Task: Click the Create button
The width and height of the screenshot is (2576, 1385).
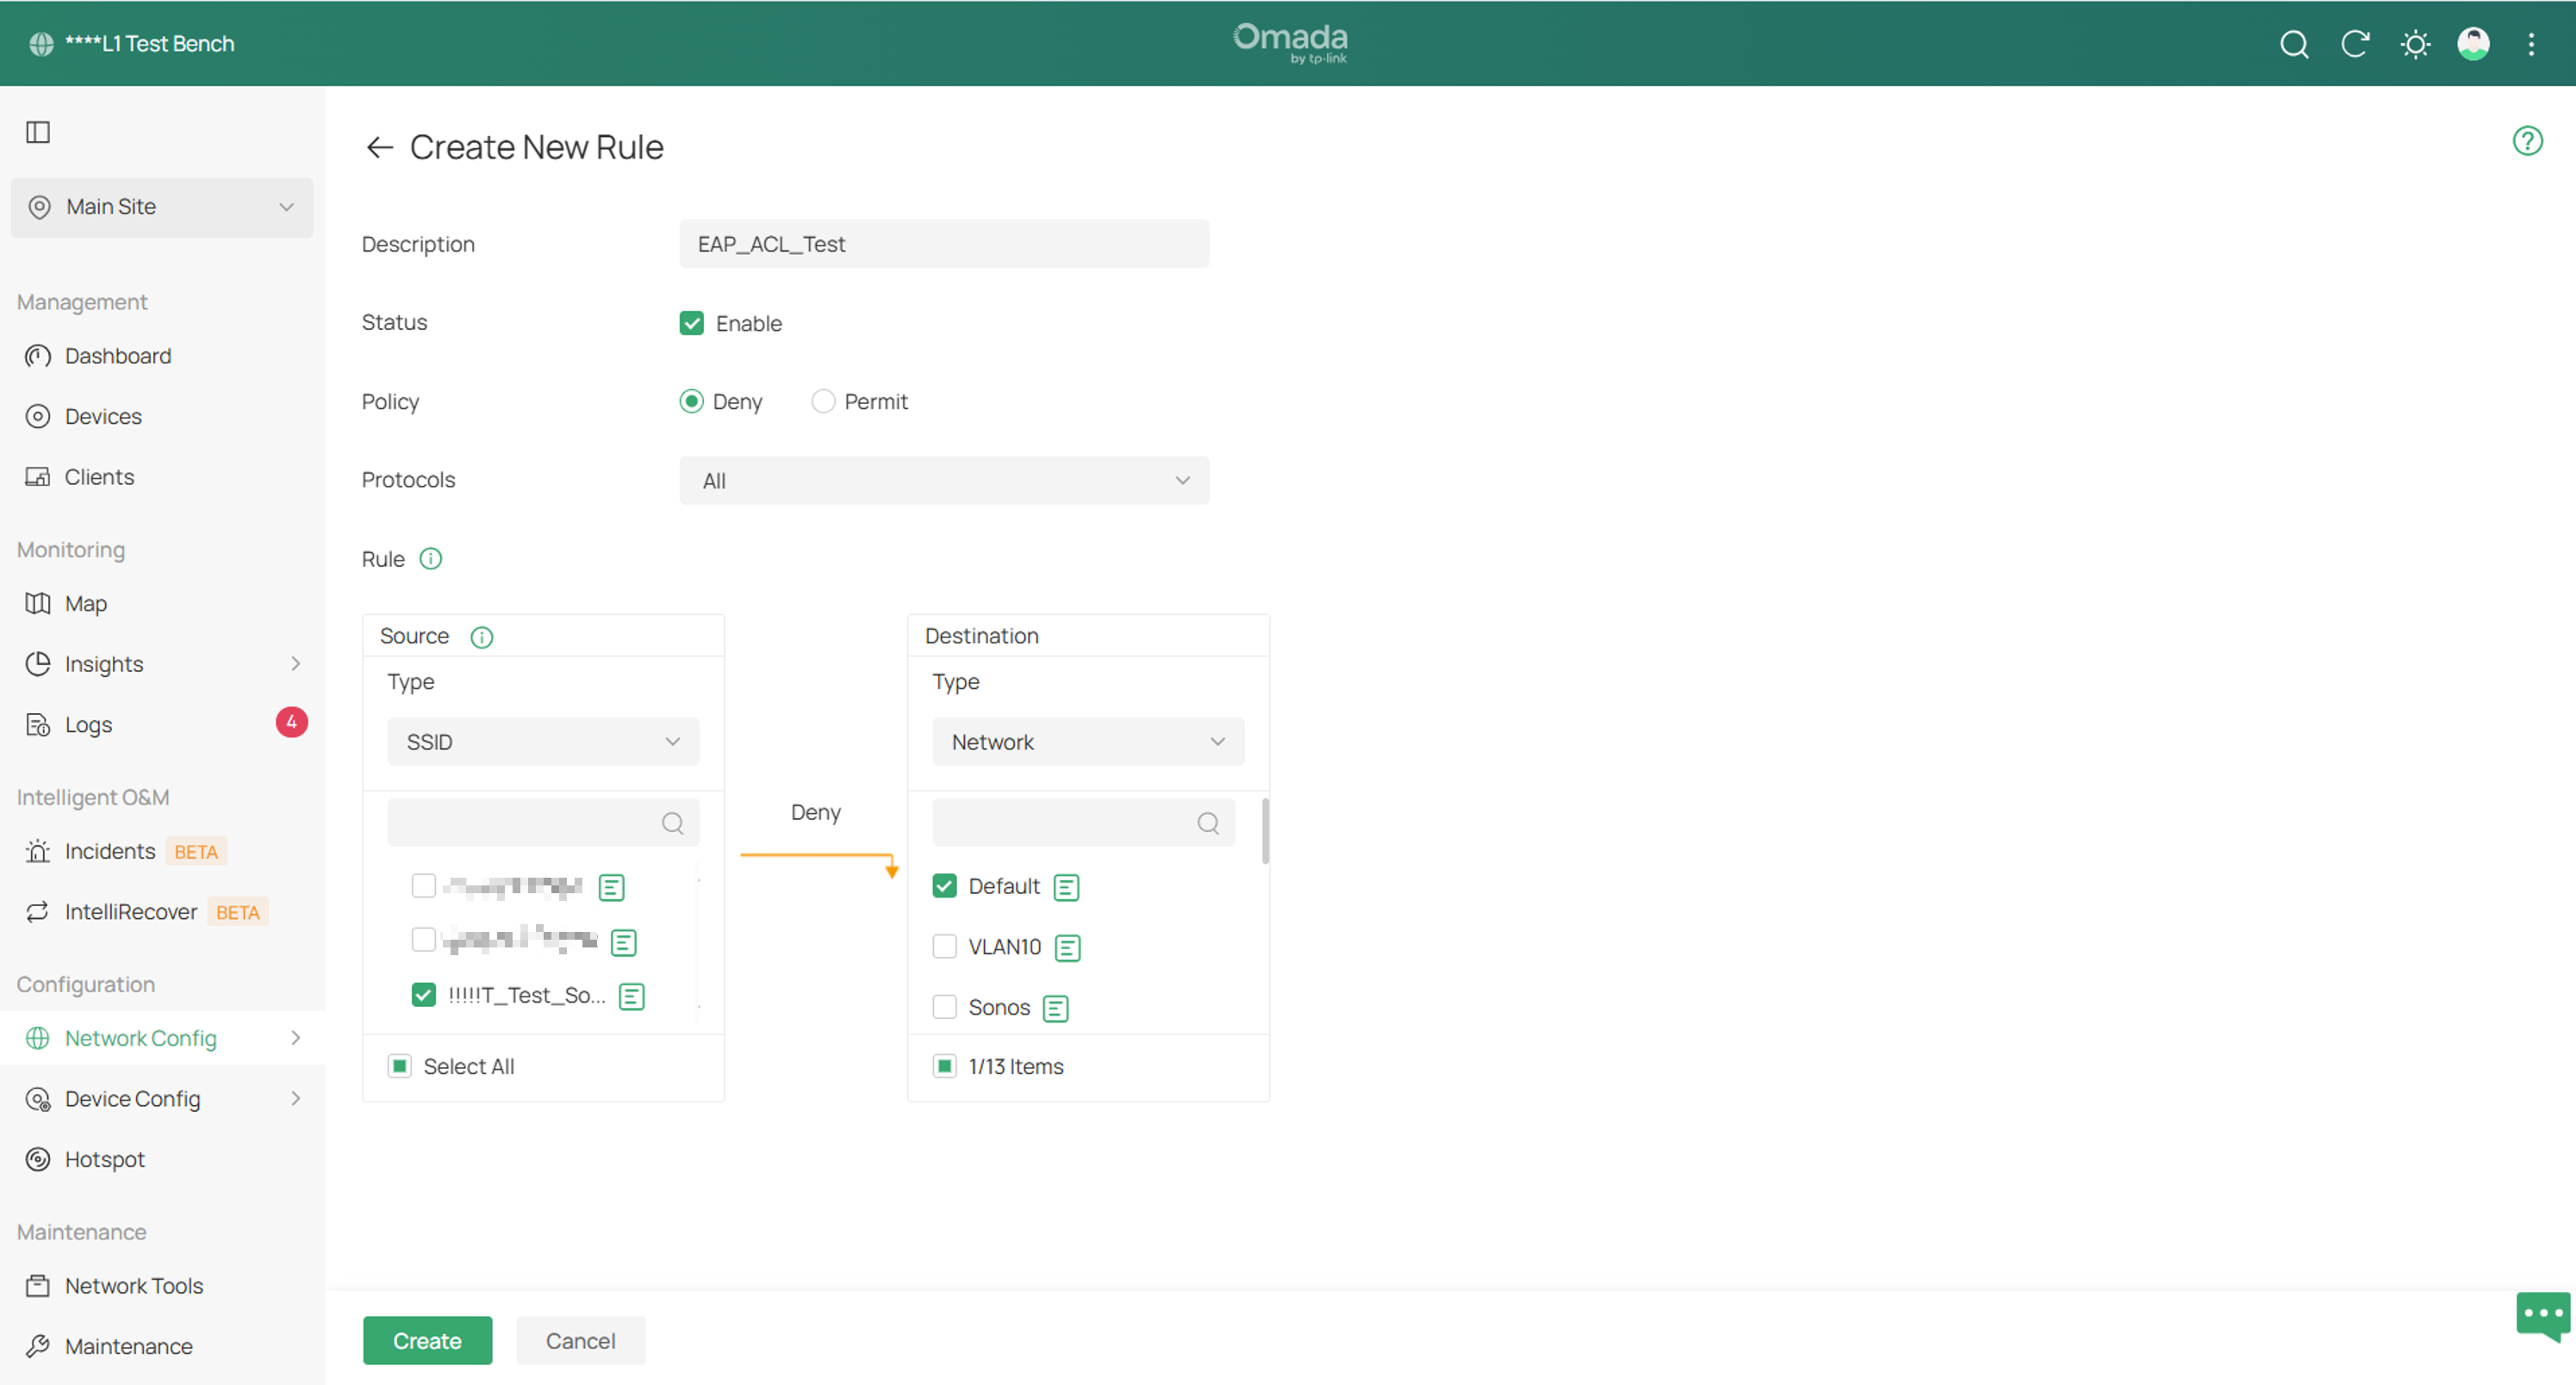Action: pyautogui.click(x=427, y=1341)
